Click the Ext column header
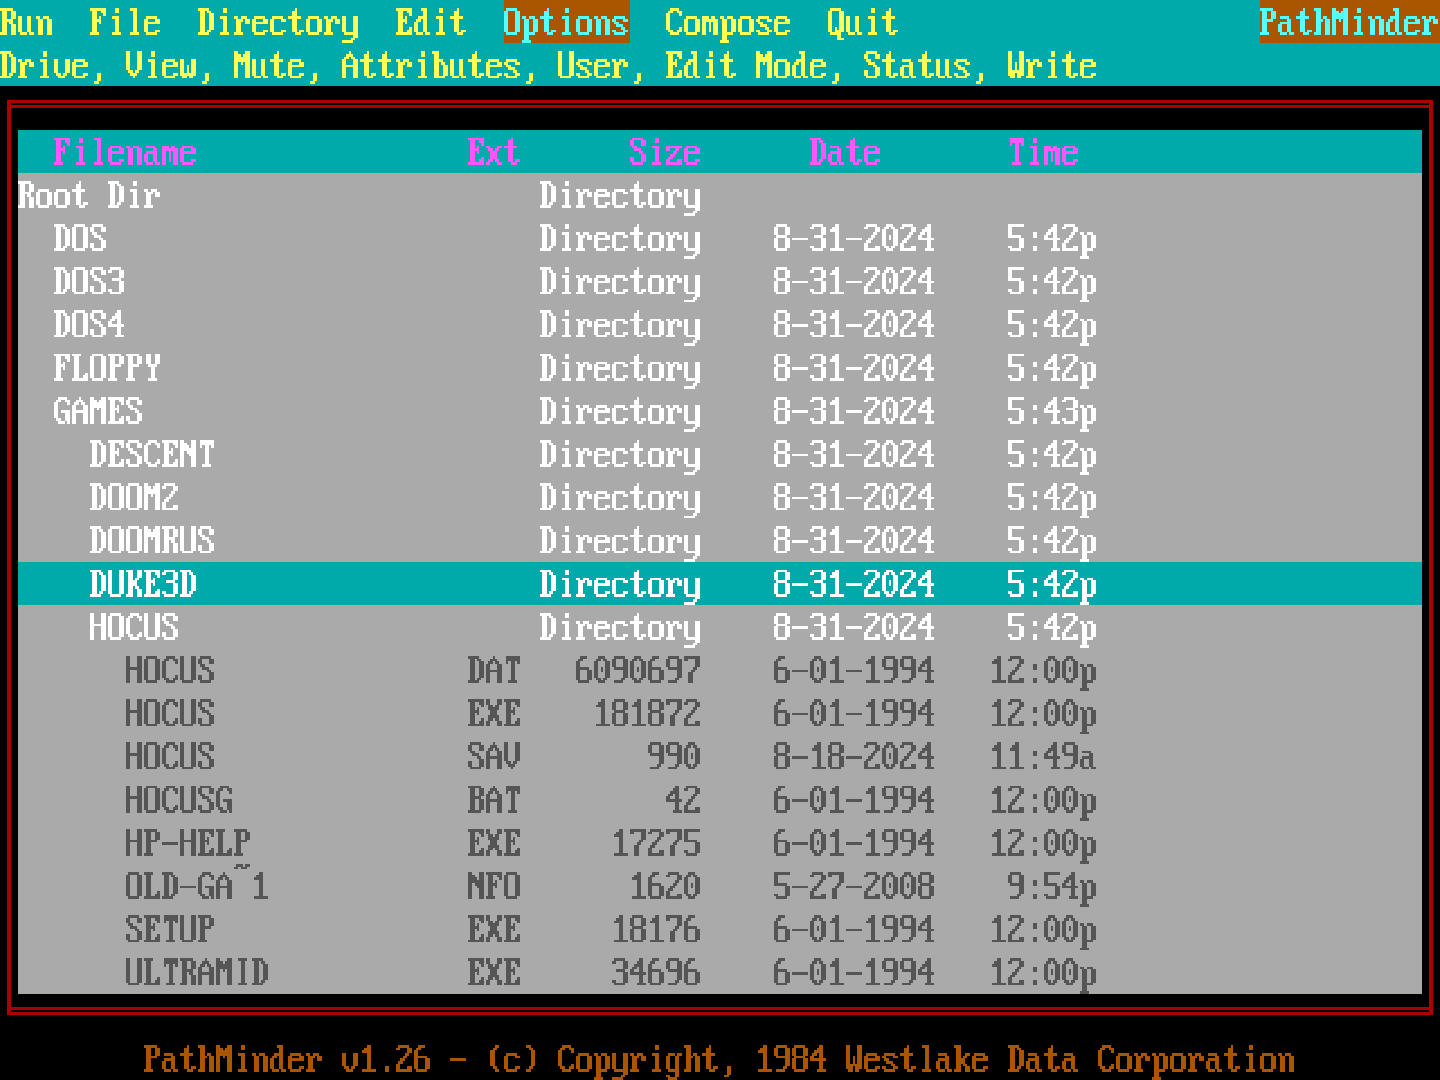The image size is (1440, 1080). (x=494, y=152)
